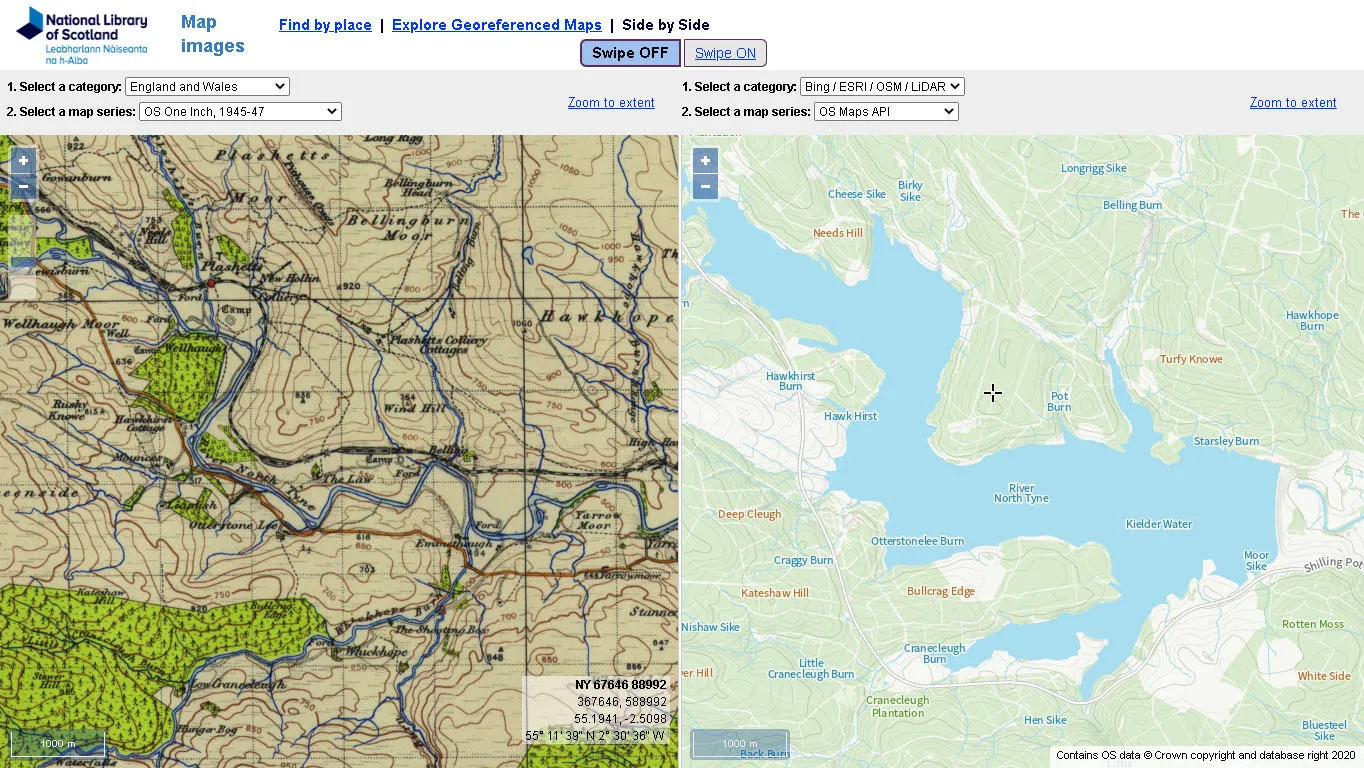Open the OS One Inch, 1945-47 series dropdown
The width and height of the screenshot is (1364, 768).
[239, 111]
